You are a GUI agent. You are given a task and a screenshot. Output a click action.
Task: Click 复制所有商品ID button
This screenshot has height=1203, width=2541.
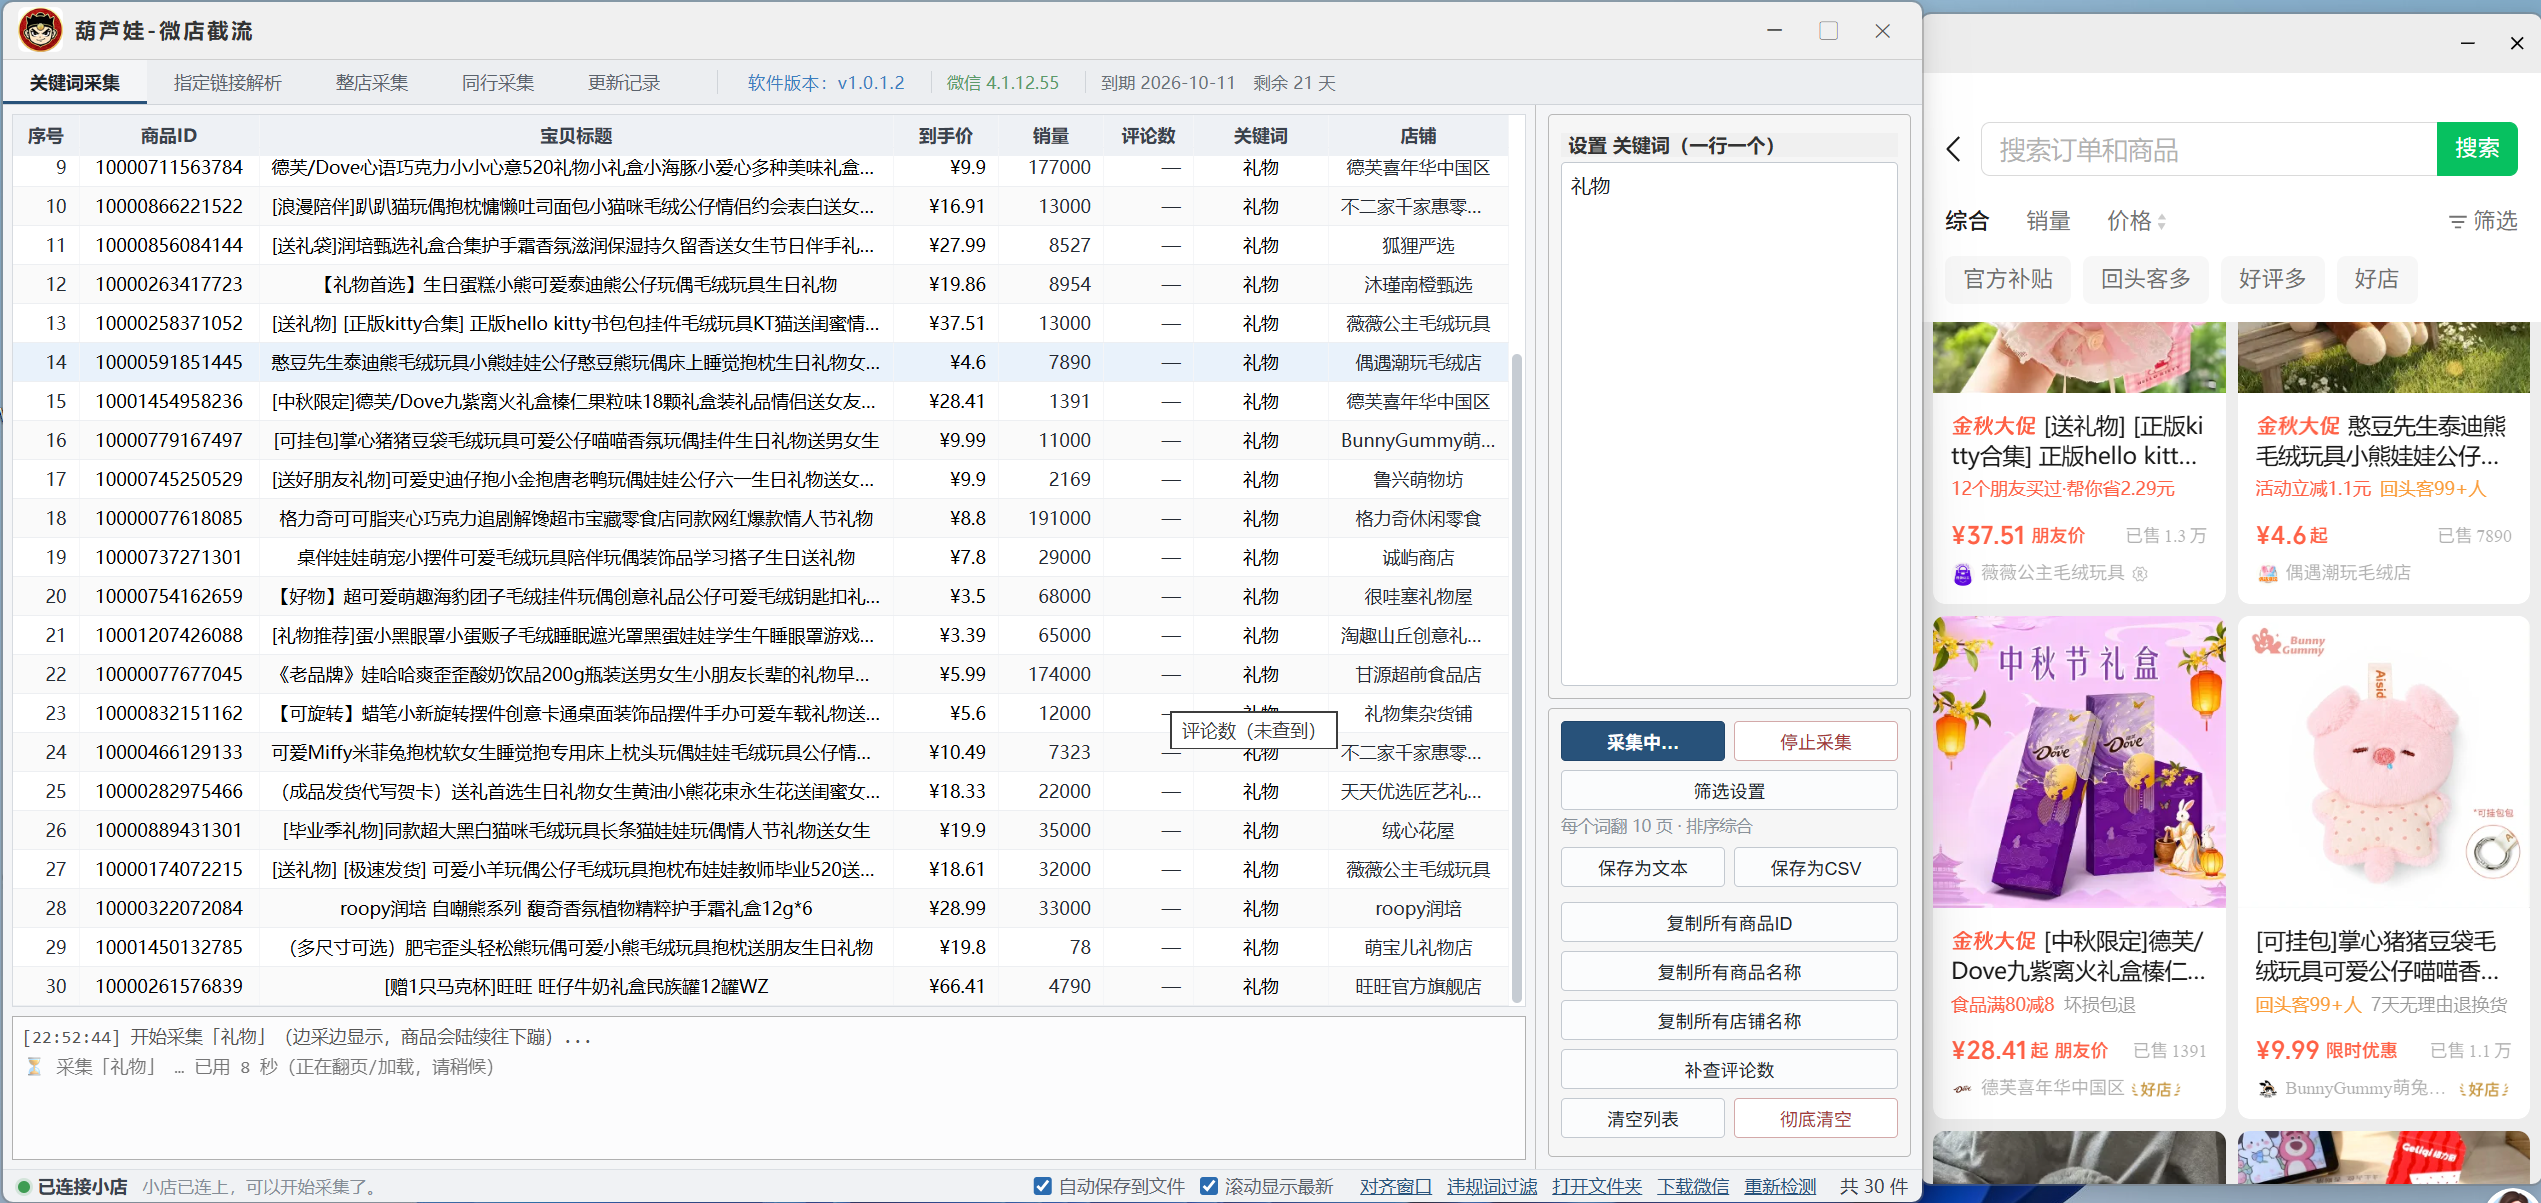click(1729, 923)
